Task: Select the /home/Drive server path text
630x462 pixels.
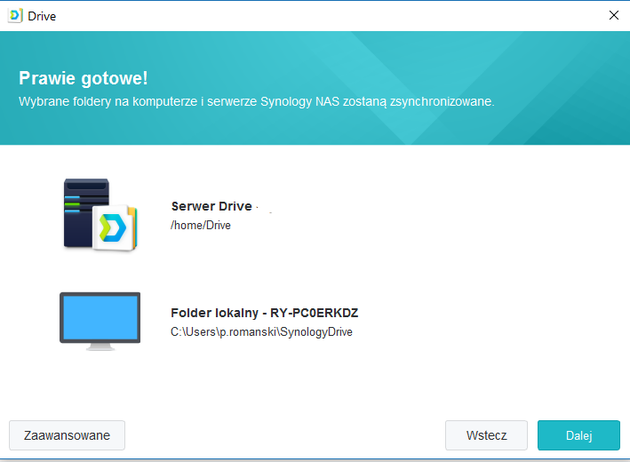Action: tap(200, 225)
